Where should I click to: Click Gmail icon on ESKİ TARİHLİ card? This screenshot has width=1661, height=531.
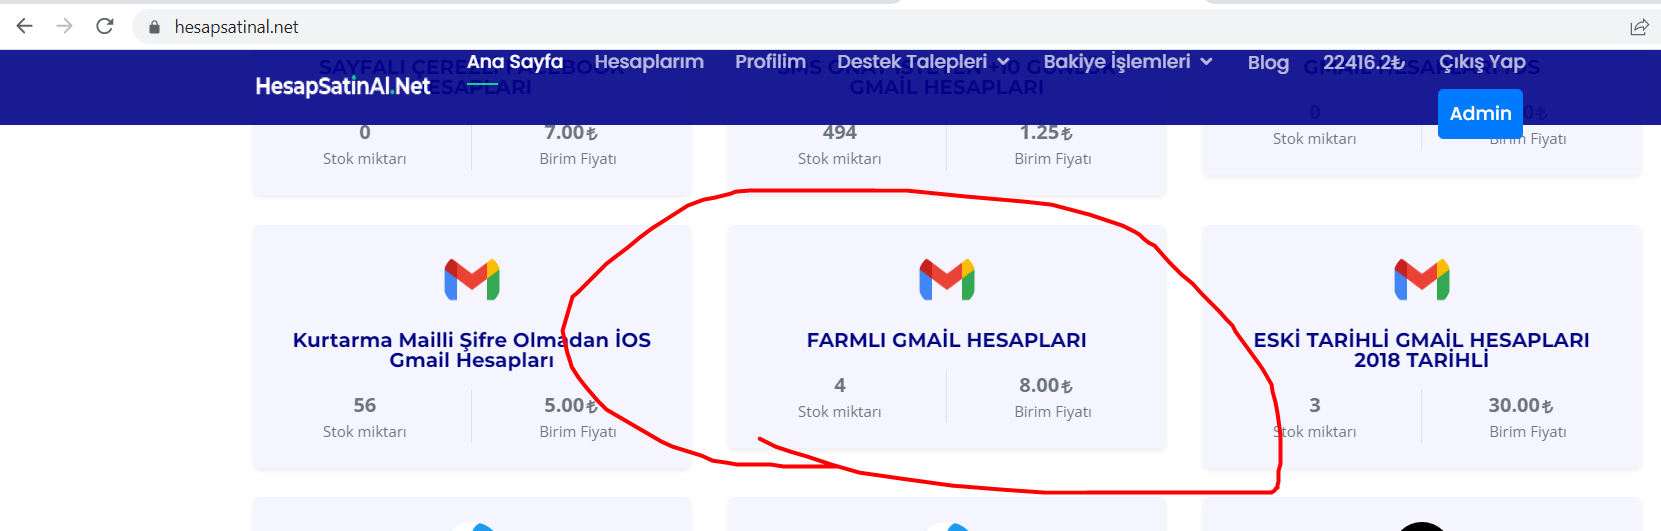tap(1422, 279)
